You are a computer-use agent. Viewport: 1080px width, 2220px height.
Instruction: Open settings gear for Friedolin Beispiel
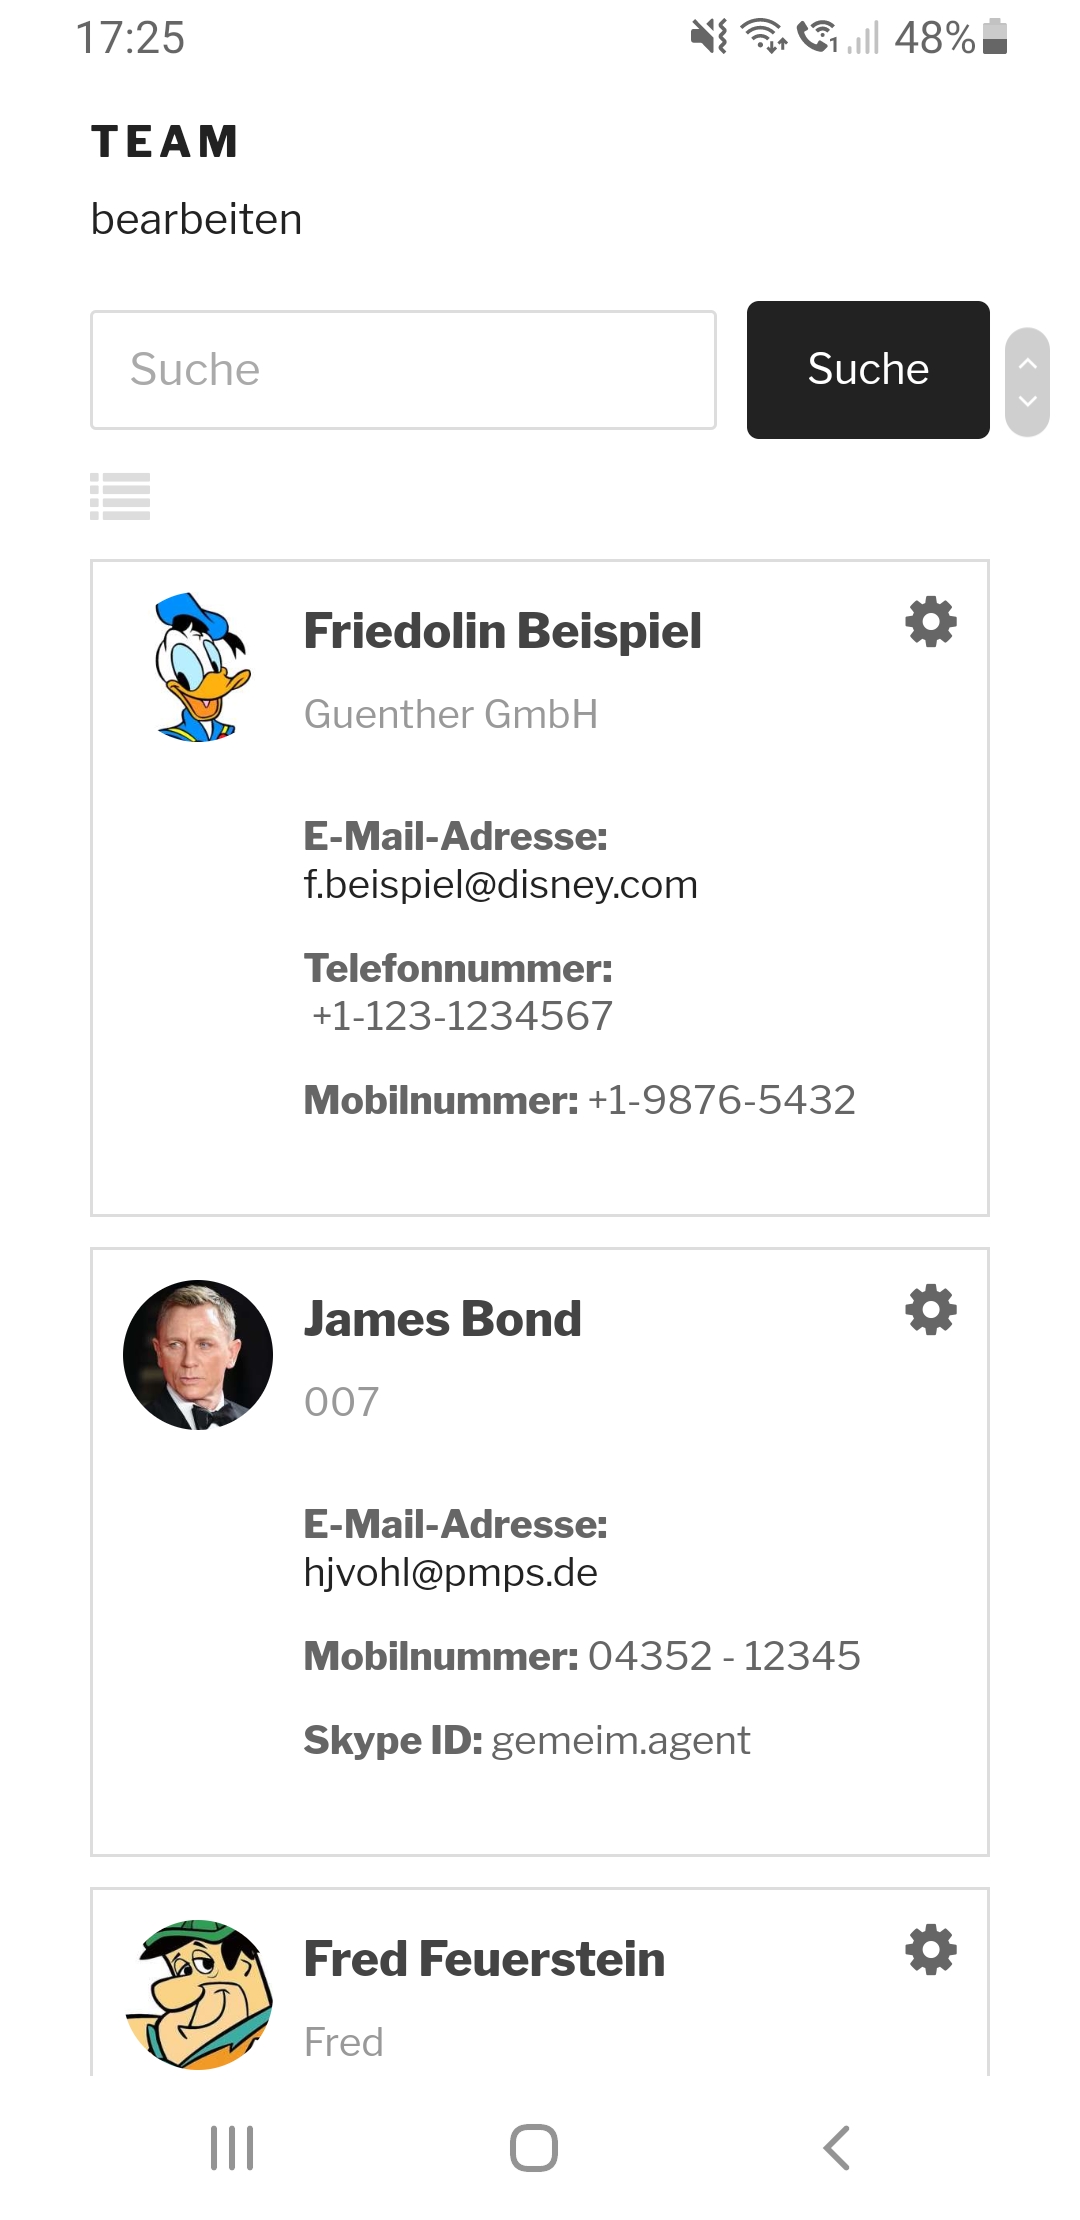[931, 622]
